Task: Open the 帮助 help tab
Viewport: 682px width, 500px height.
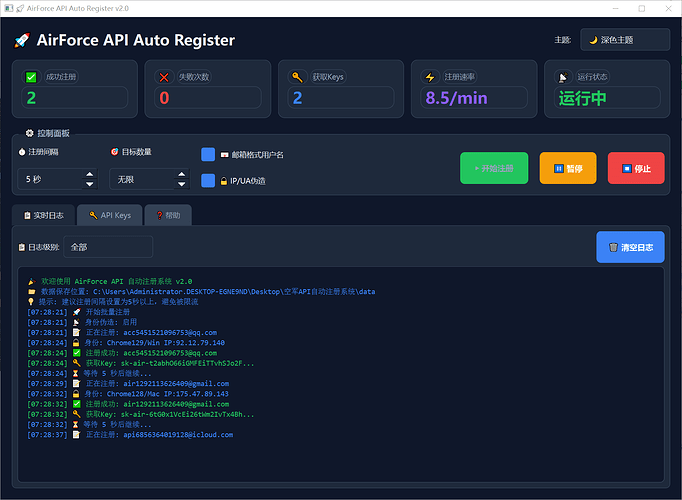Action: click(x=167, y=215)
